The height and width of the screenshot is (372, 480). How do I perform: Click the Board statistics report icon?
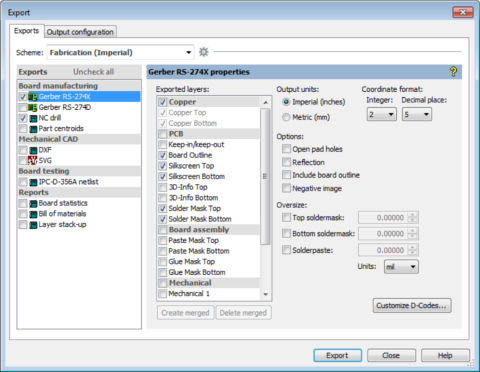point(33,203)
